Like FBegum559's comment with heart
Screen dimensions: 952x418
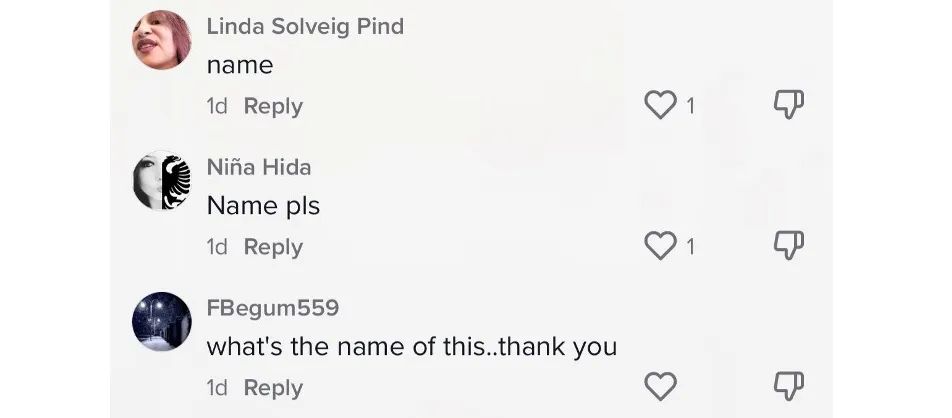coord(660,387)
